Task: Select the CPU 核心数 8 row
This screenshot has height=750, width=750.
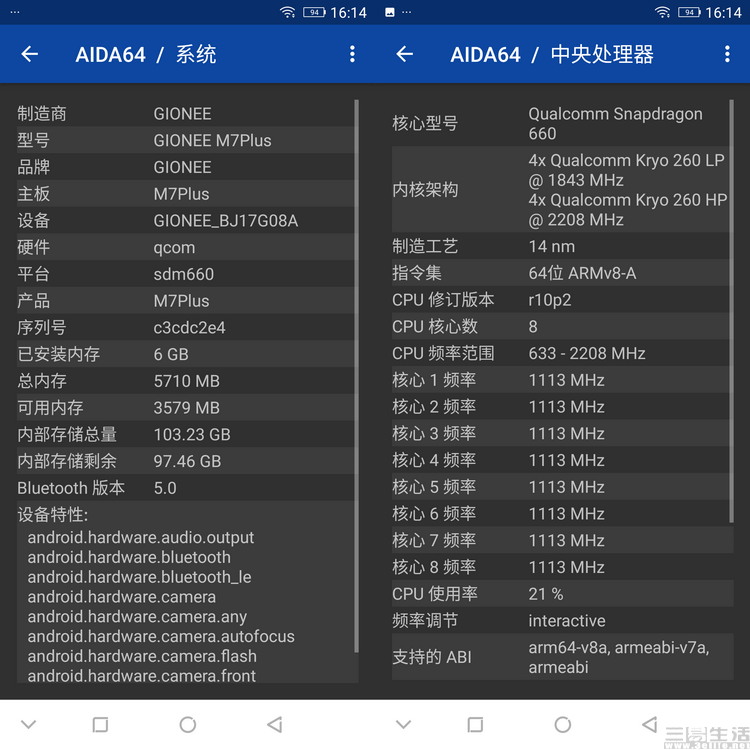Action: (x=561, y=327)
